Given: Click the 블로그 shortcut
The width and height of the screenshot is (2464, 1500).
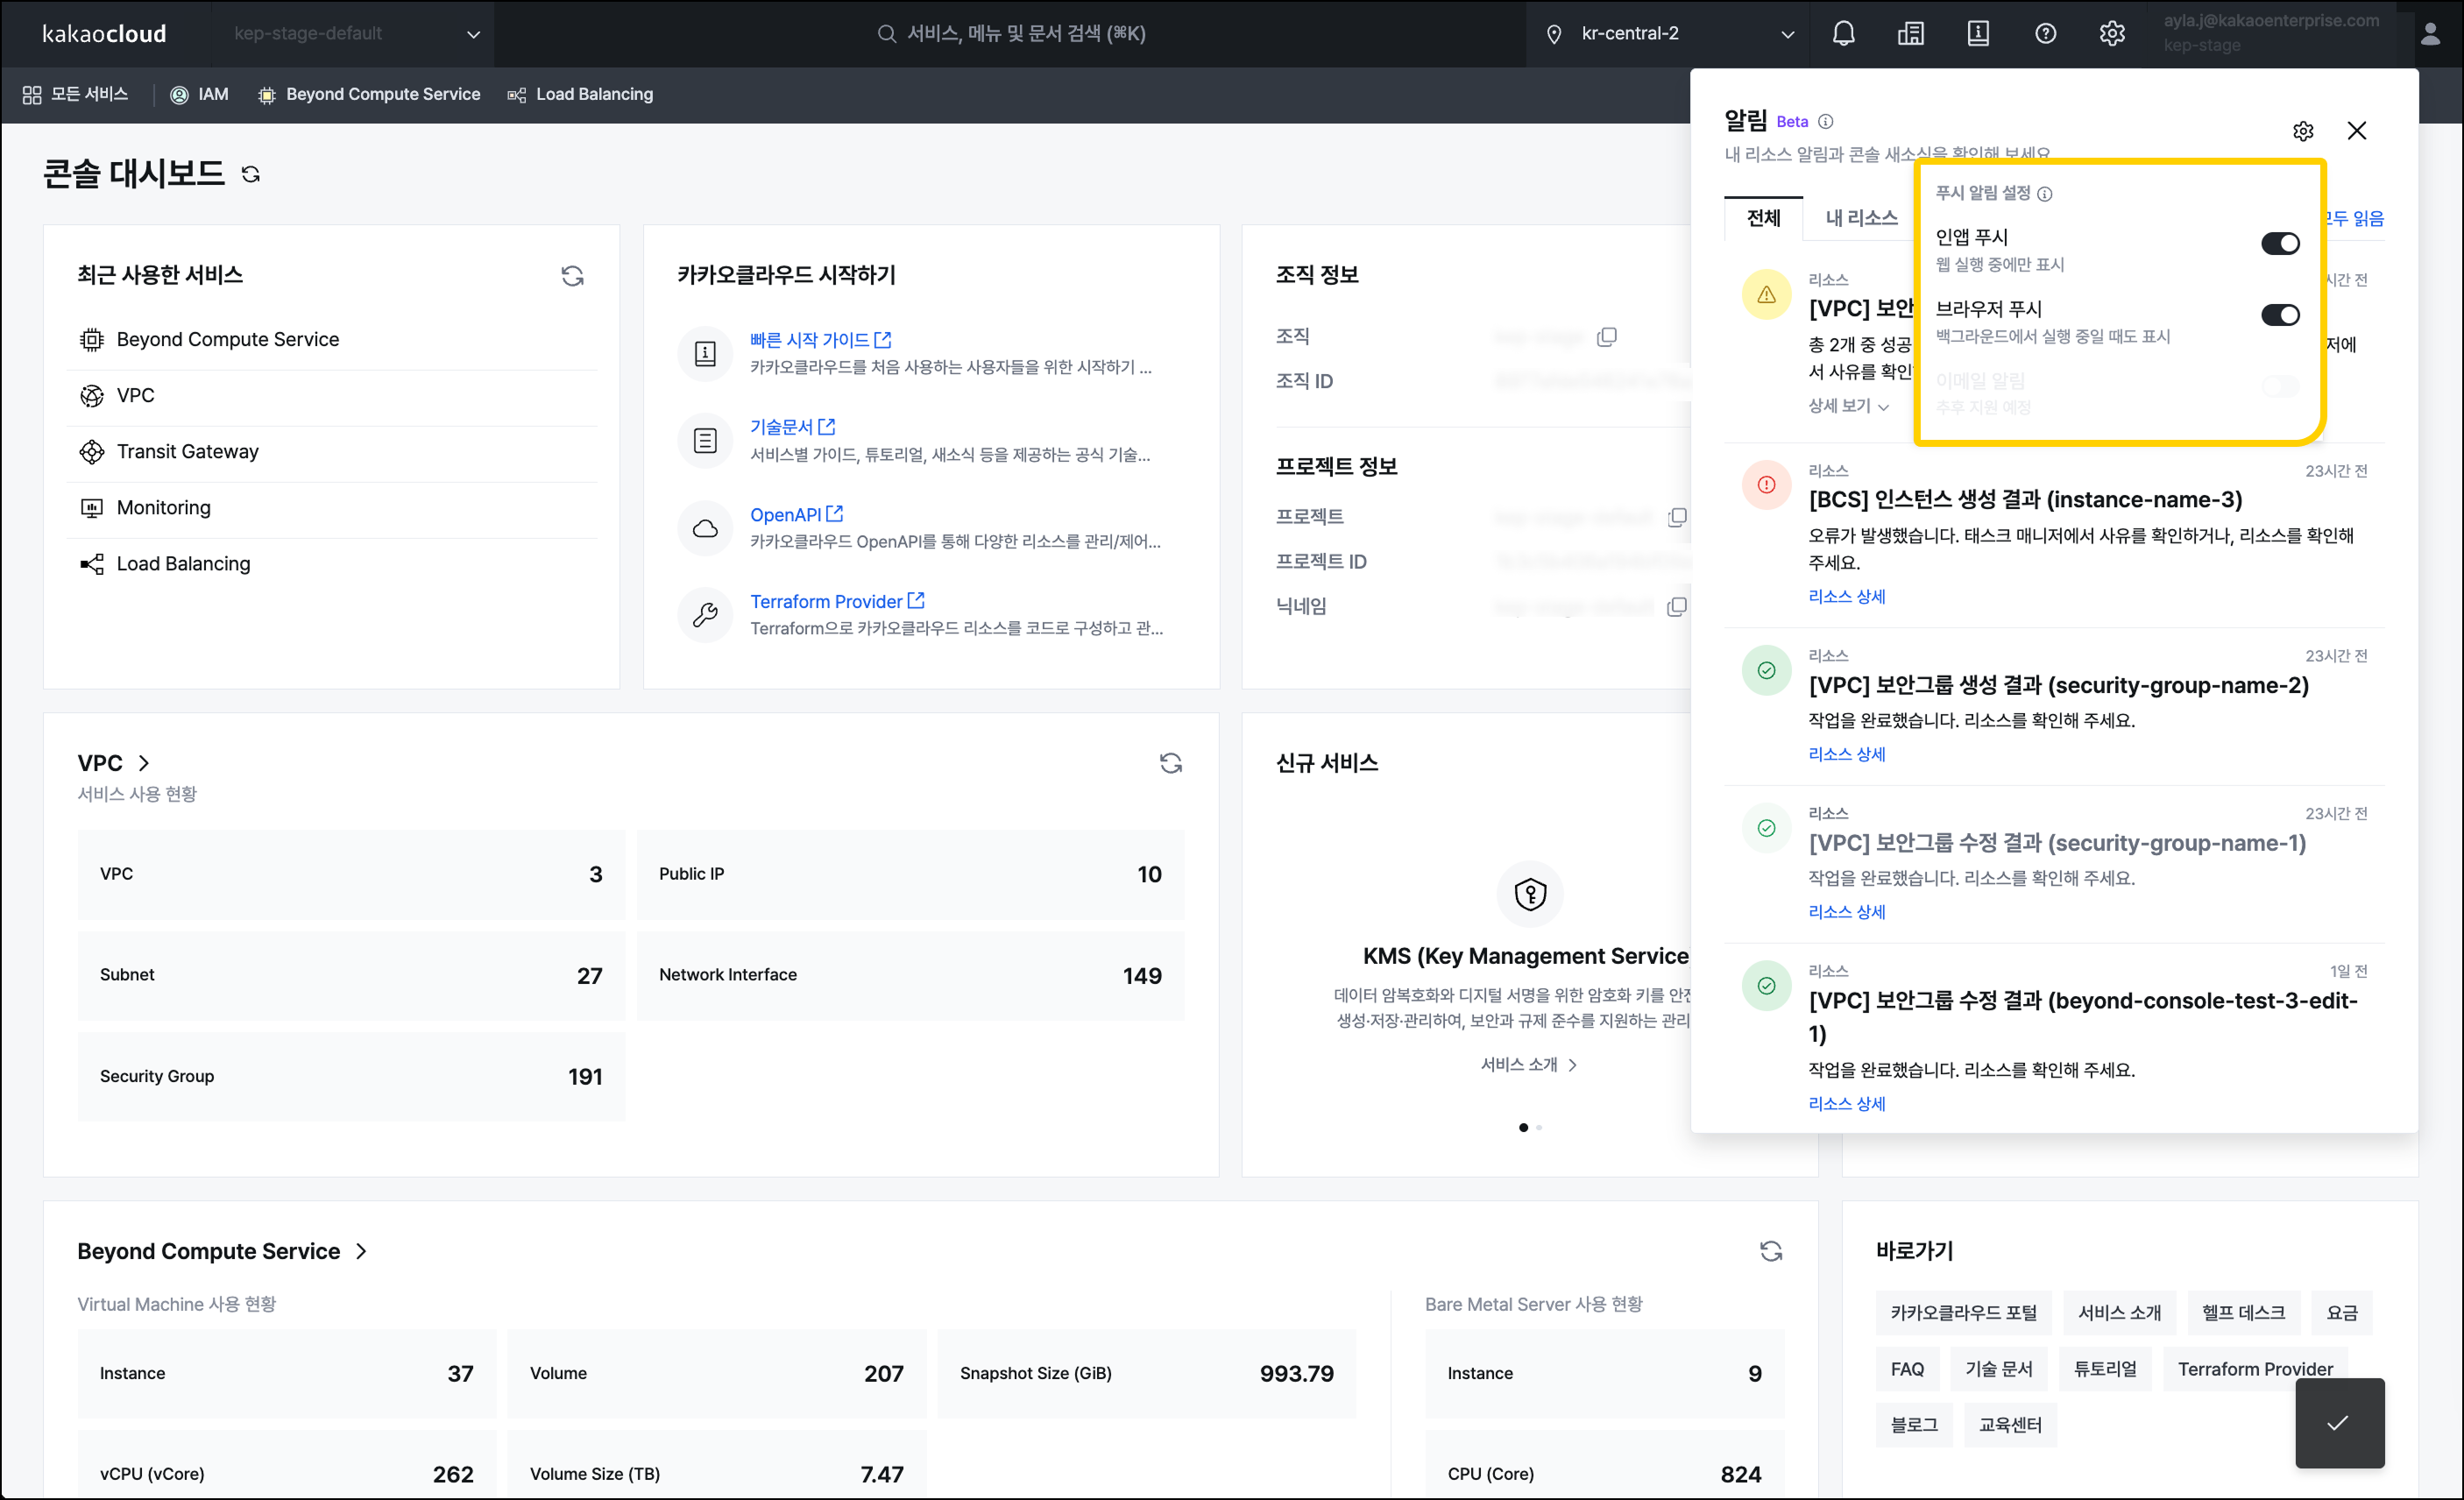Looking at the screenshot, I should 1913,1425.
